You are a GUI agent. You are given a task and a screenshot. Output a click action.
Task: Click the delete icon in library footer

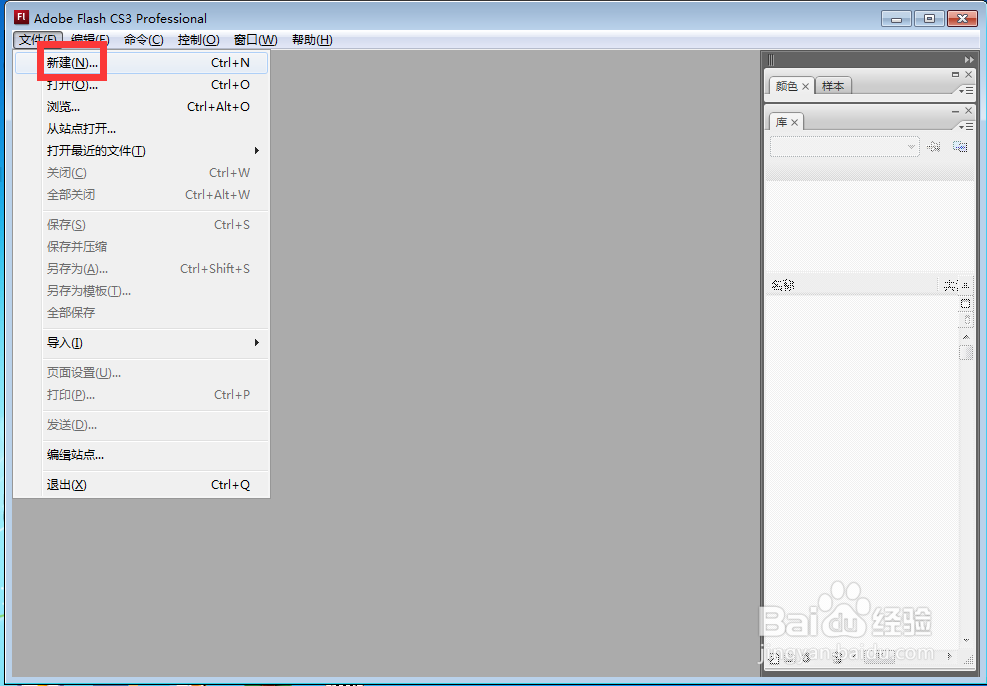tap(838, 658)
